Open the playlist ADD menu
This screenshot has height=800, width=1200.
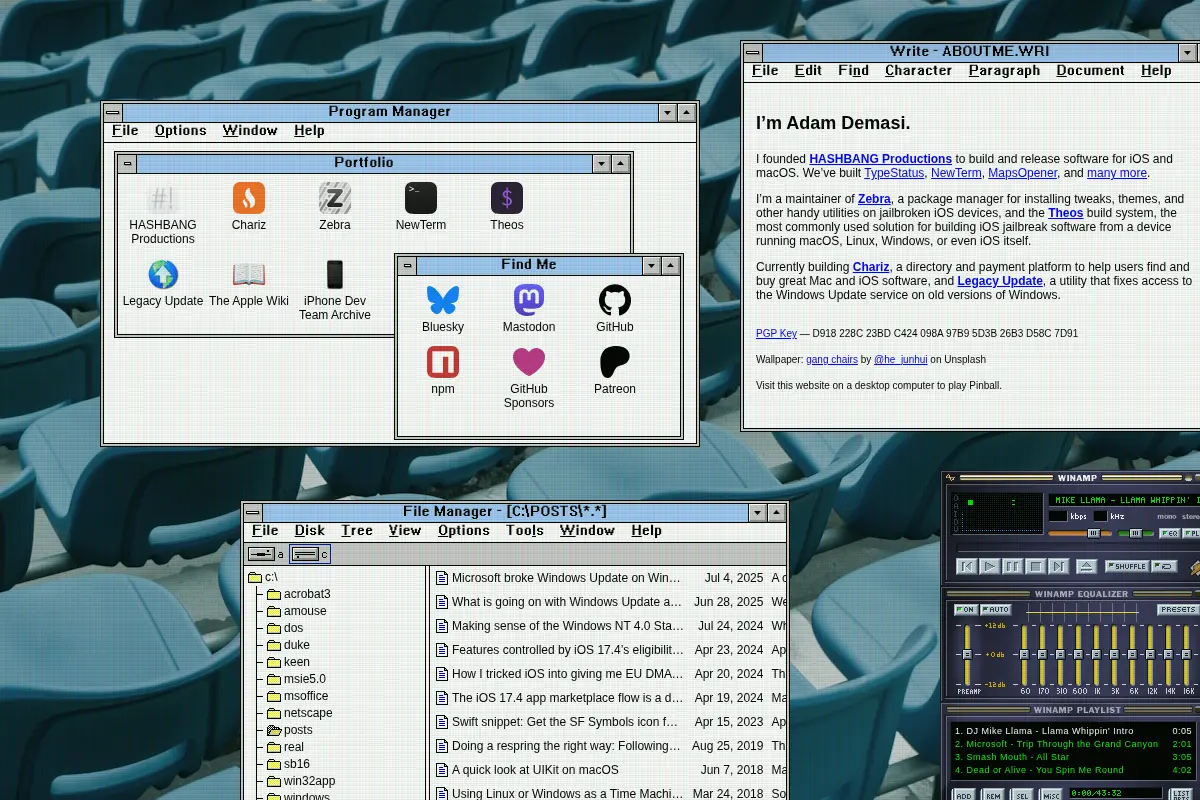[x=964, y=795]
